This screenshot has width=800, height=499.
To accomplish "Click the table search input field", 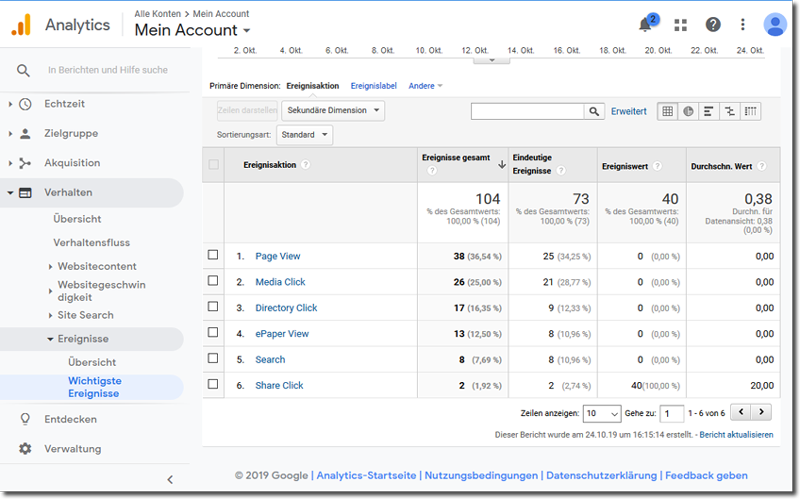I will (528, 111).
